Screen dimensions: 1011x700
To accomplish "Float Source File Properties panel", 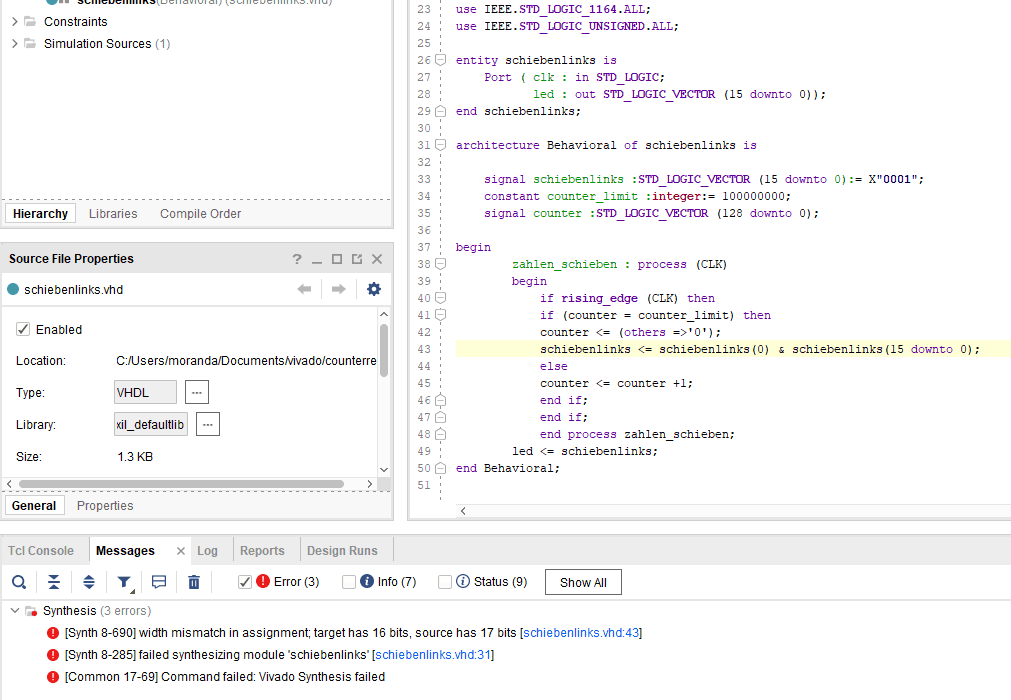I will pyautogui.click(x=357, y=259).
